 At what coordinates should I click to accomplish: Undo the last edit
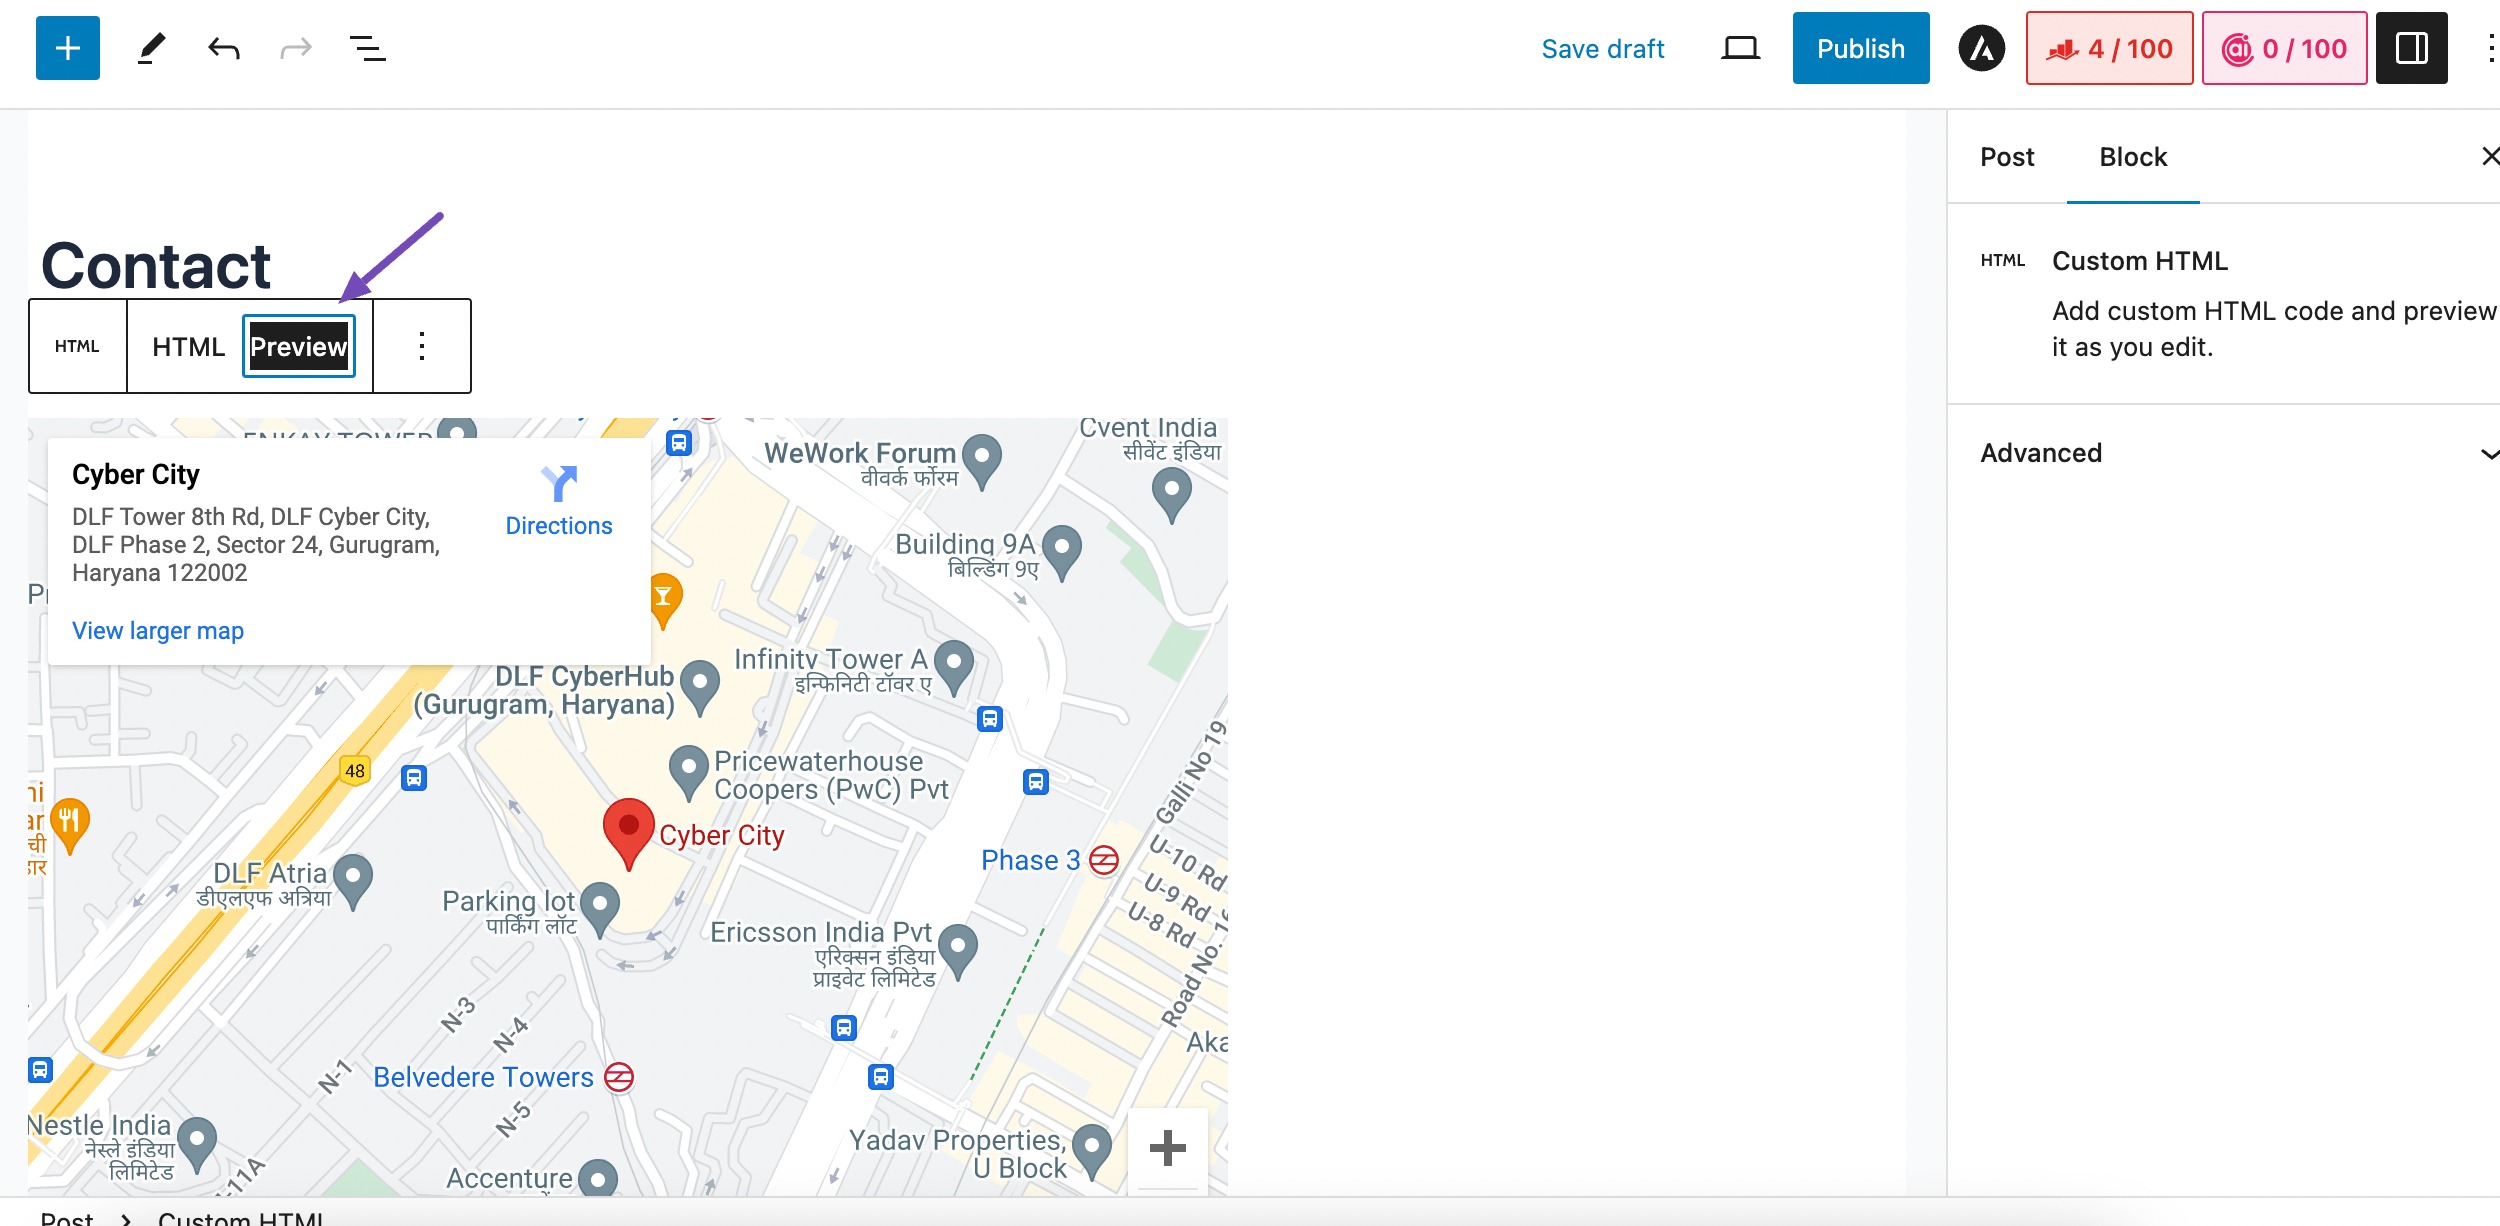point(223,48)
